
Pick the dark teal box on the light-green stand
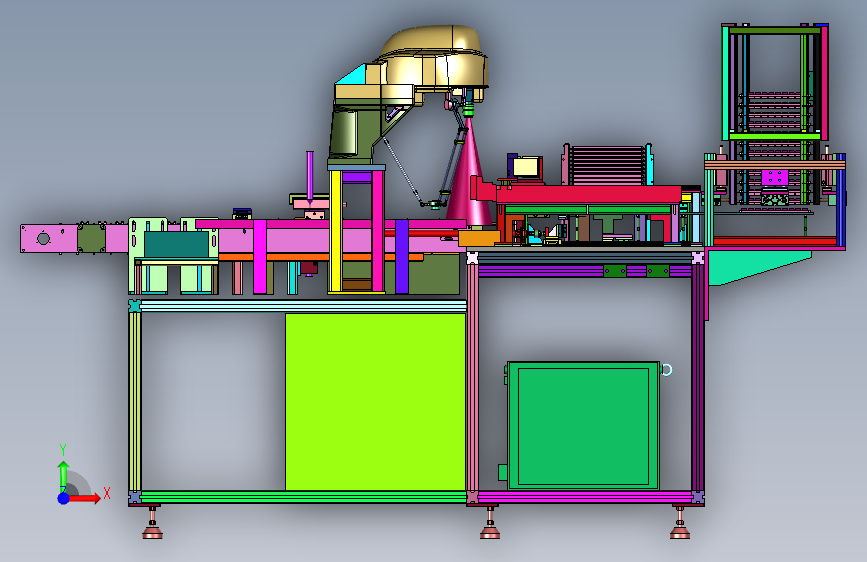[x=176, y=244]
